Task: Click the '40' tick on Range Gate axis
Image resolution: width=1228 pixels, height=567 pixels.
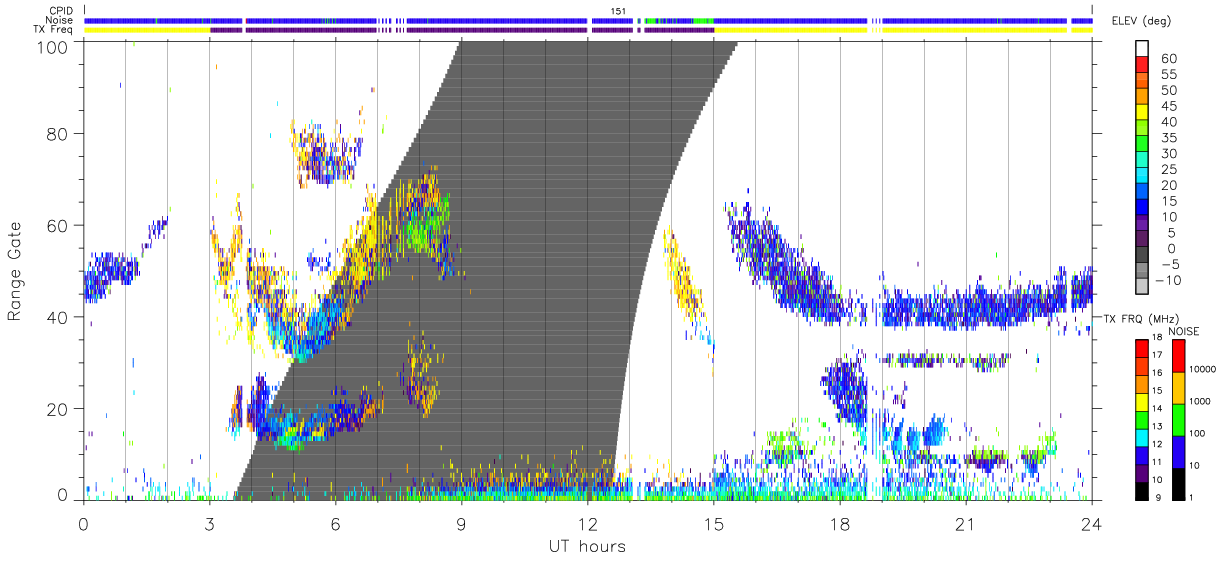Action: pyautogui.click(x=58, y=317)
